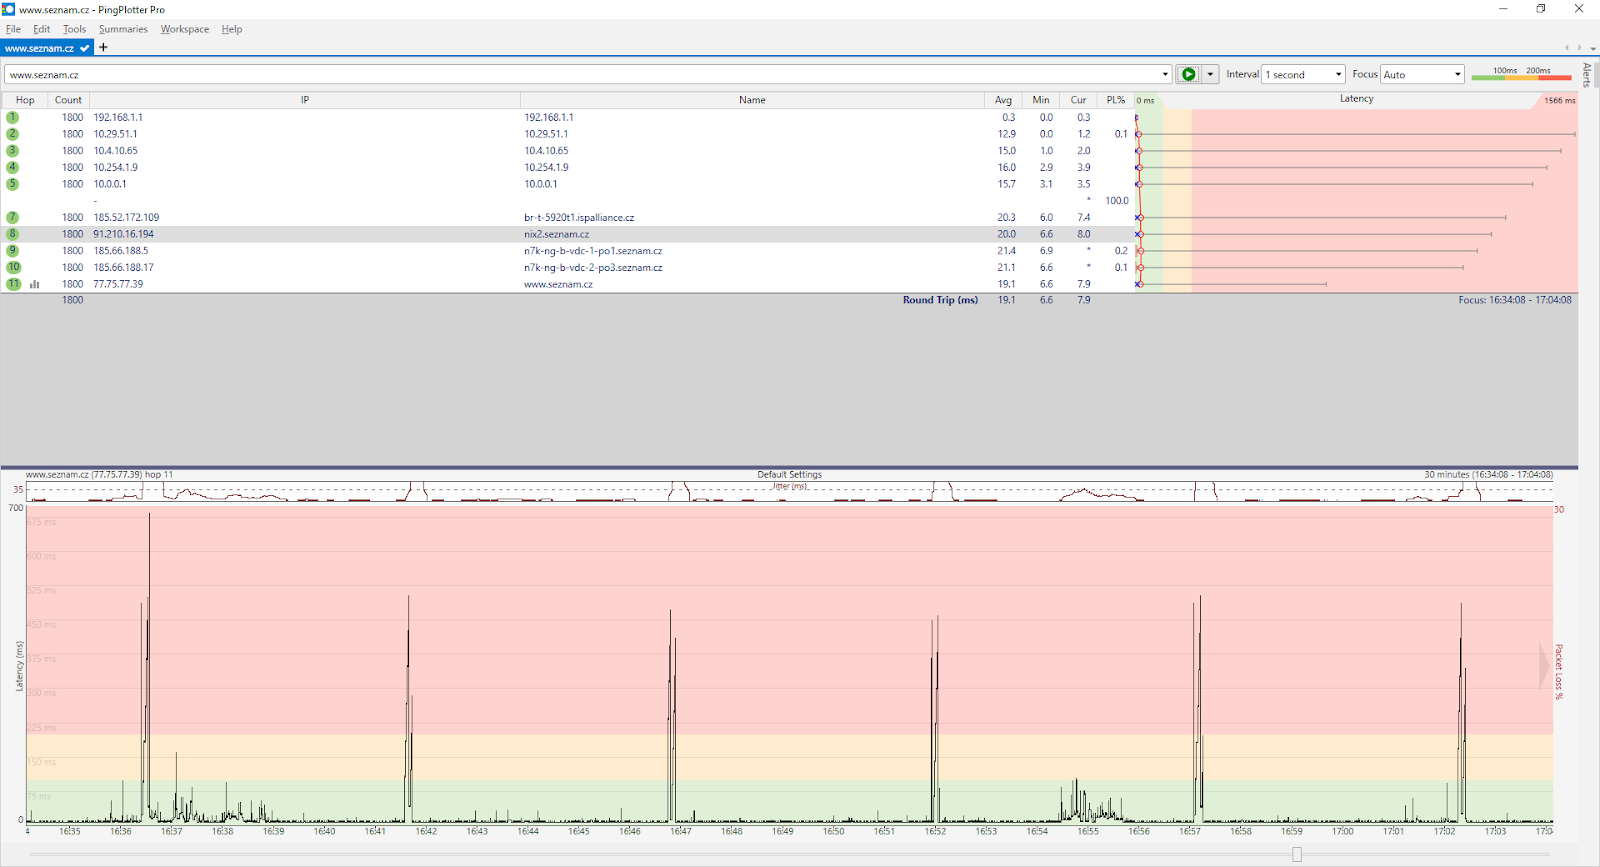The width and height of the screenshot is (1600, 867).
Task: Click the plus icon to add a new target tab
Action: [103, 47]
